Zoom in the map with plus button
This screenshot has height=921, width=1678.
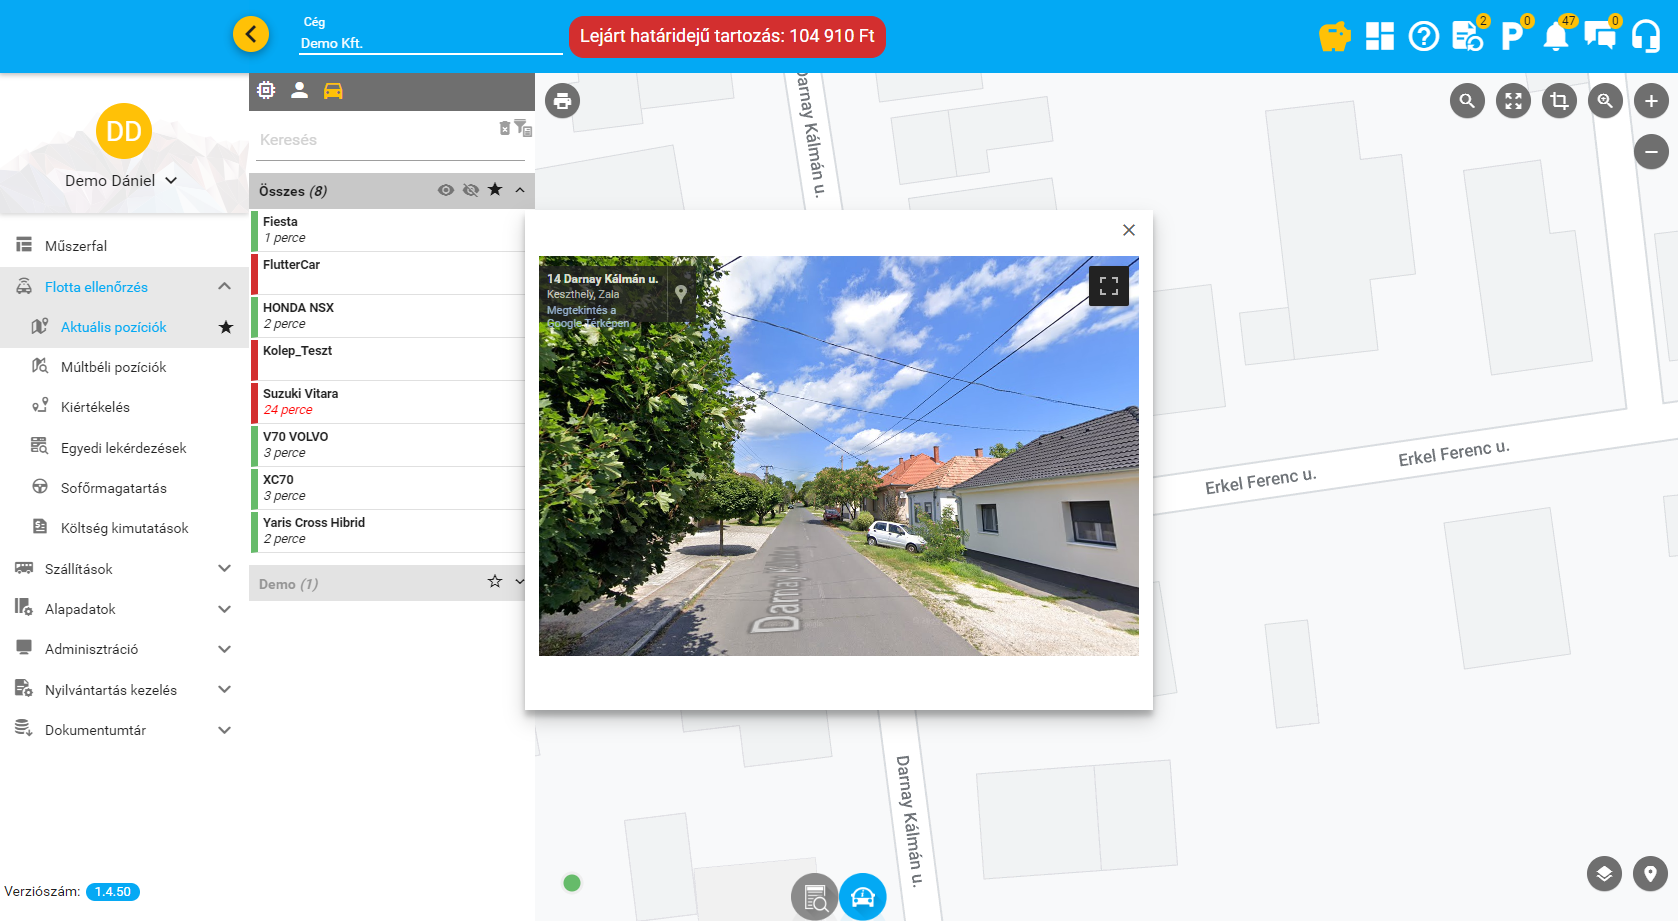(x=1651, y=101)
